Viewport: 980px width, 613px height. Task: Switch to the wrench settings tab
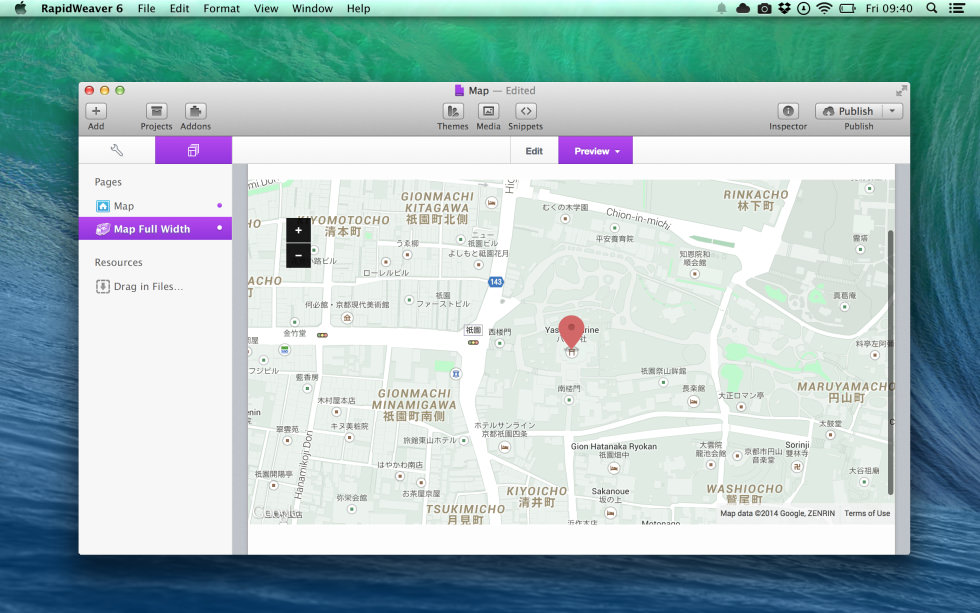click(117, 151)
